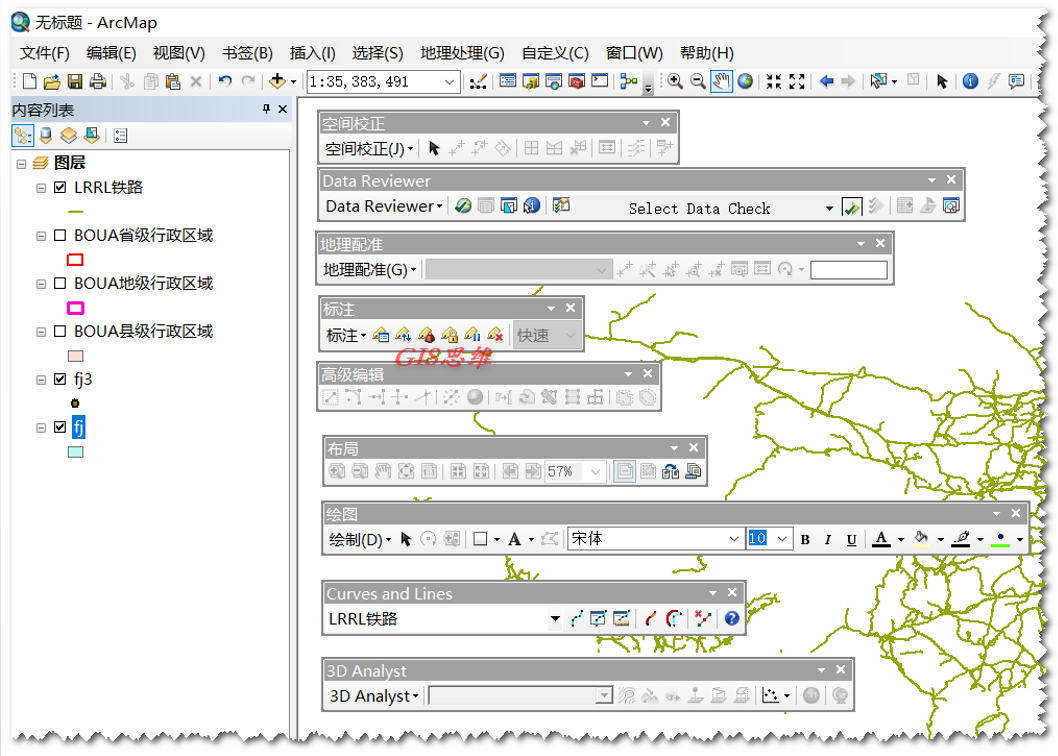Close the 3D Analyst toolbar
This screenshot has height=756, width=1058.
[840, 670]
